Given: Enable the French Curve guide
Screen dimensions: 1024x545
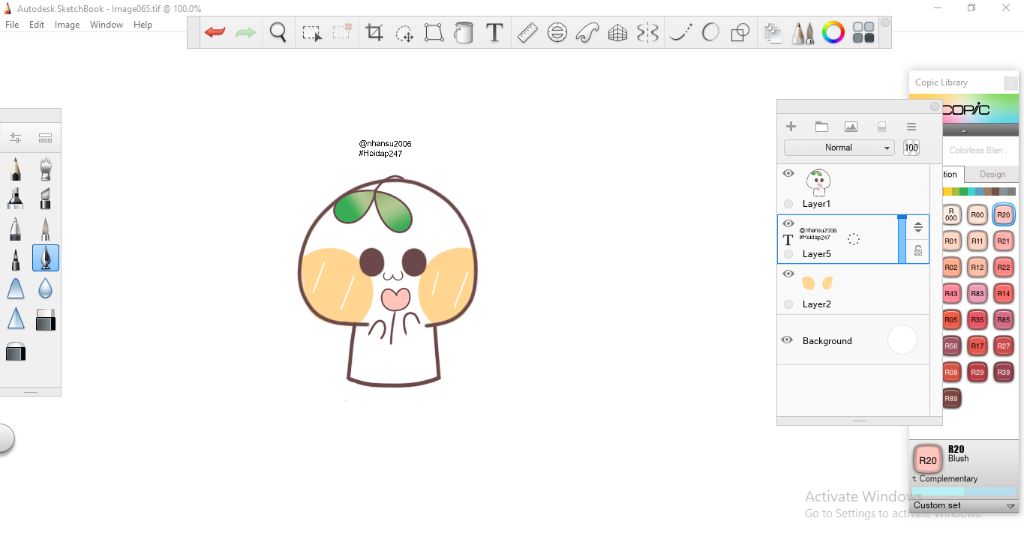Looking at the screenshot, I should point(587,32).
